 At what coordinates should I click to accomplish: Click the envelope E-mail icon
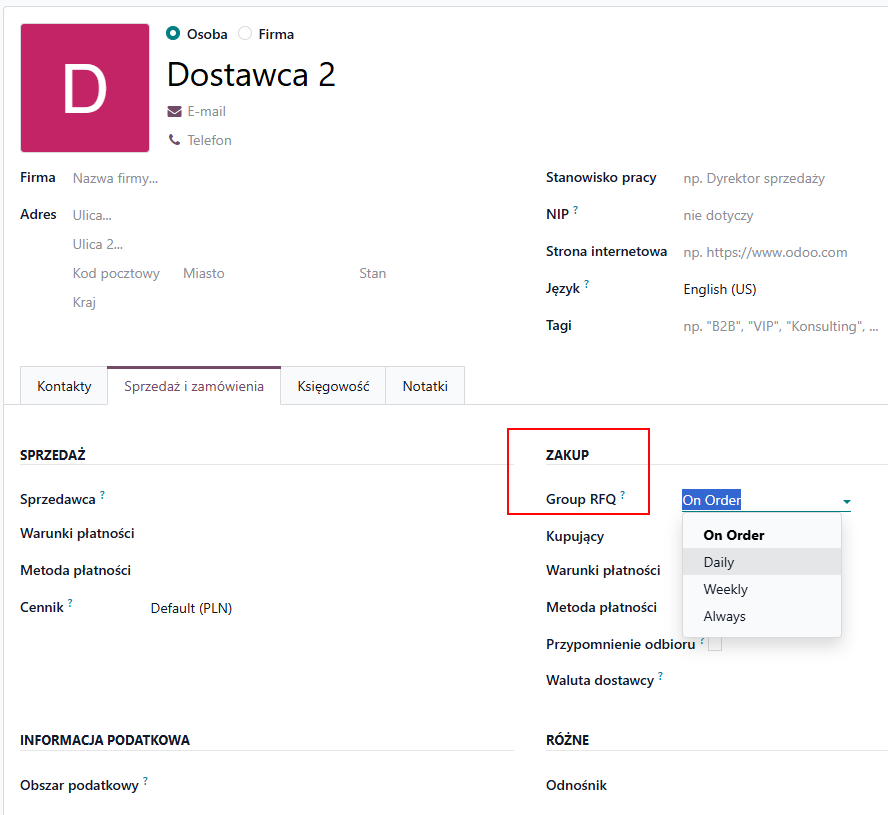point(174,112)
